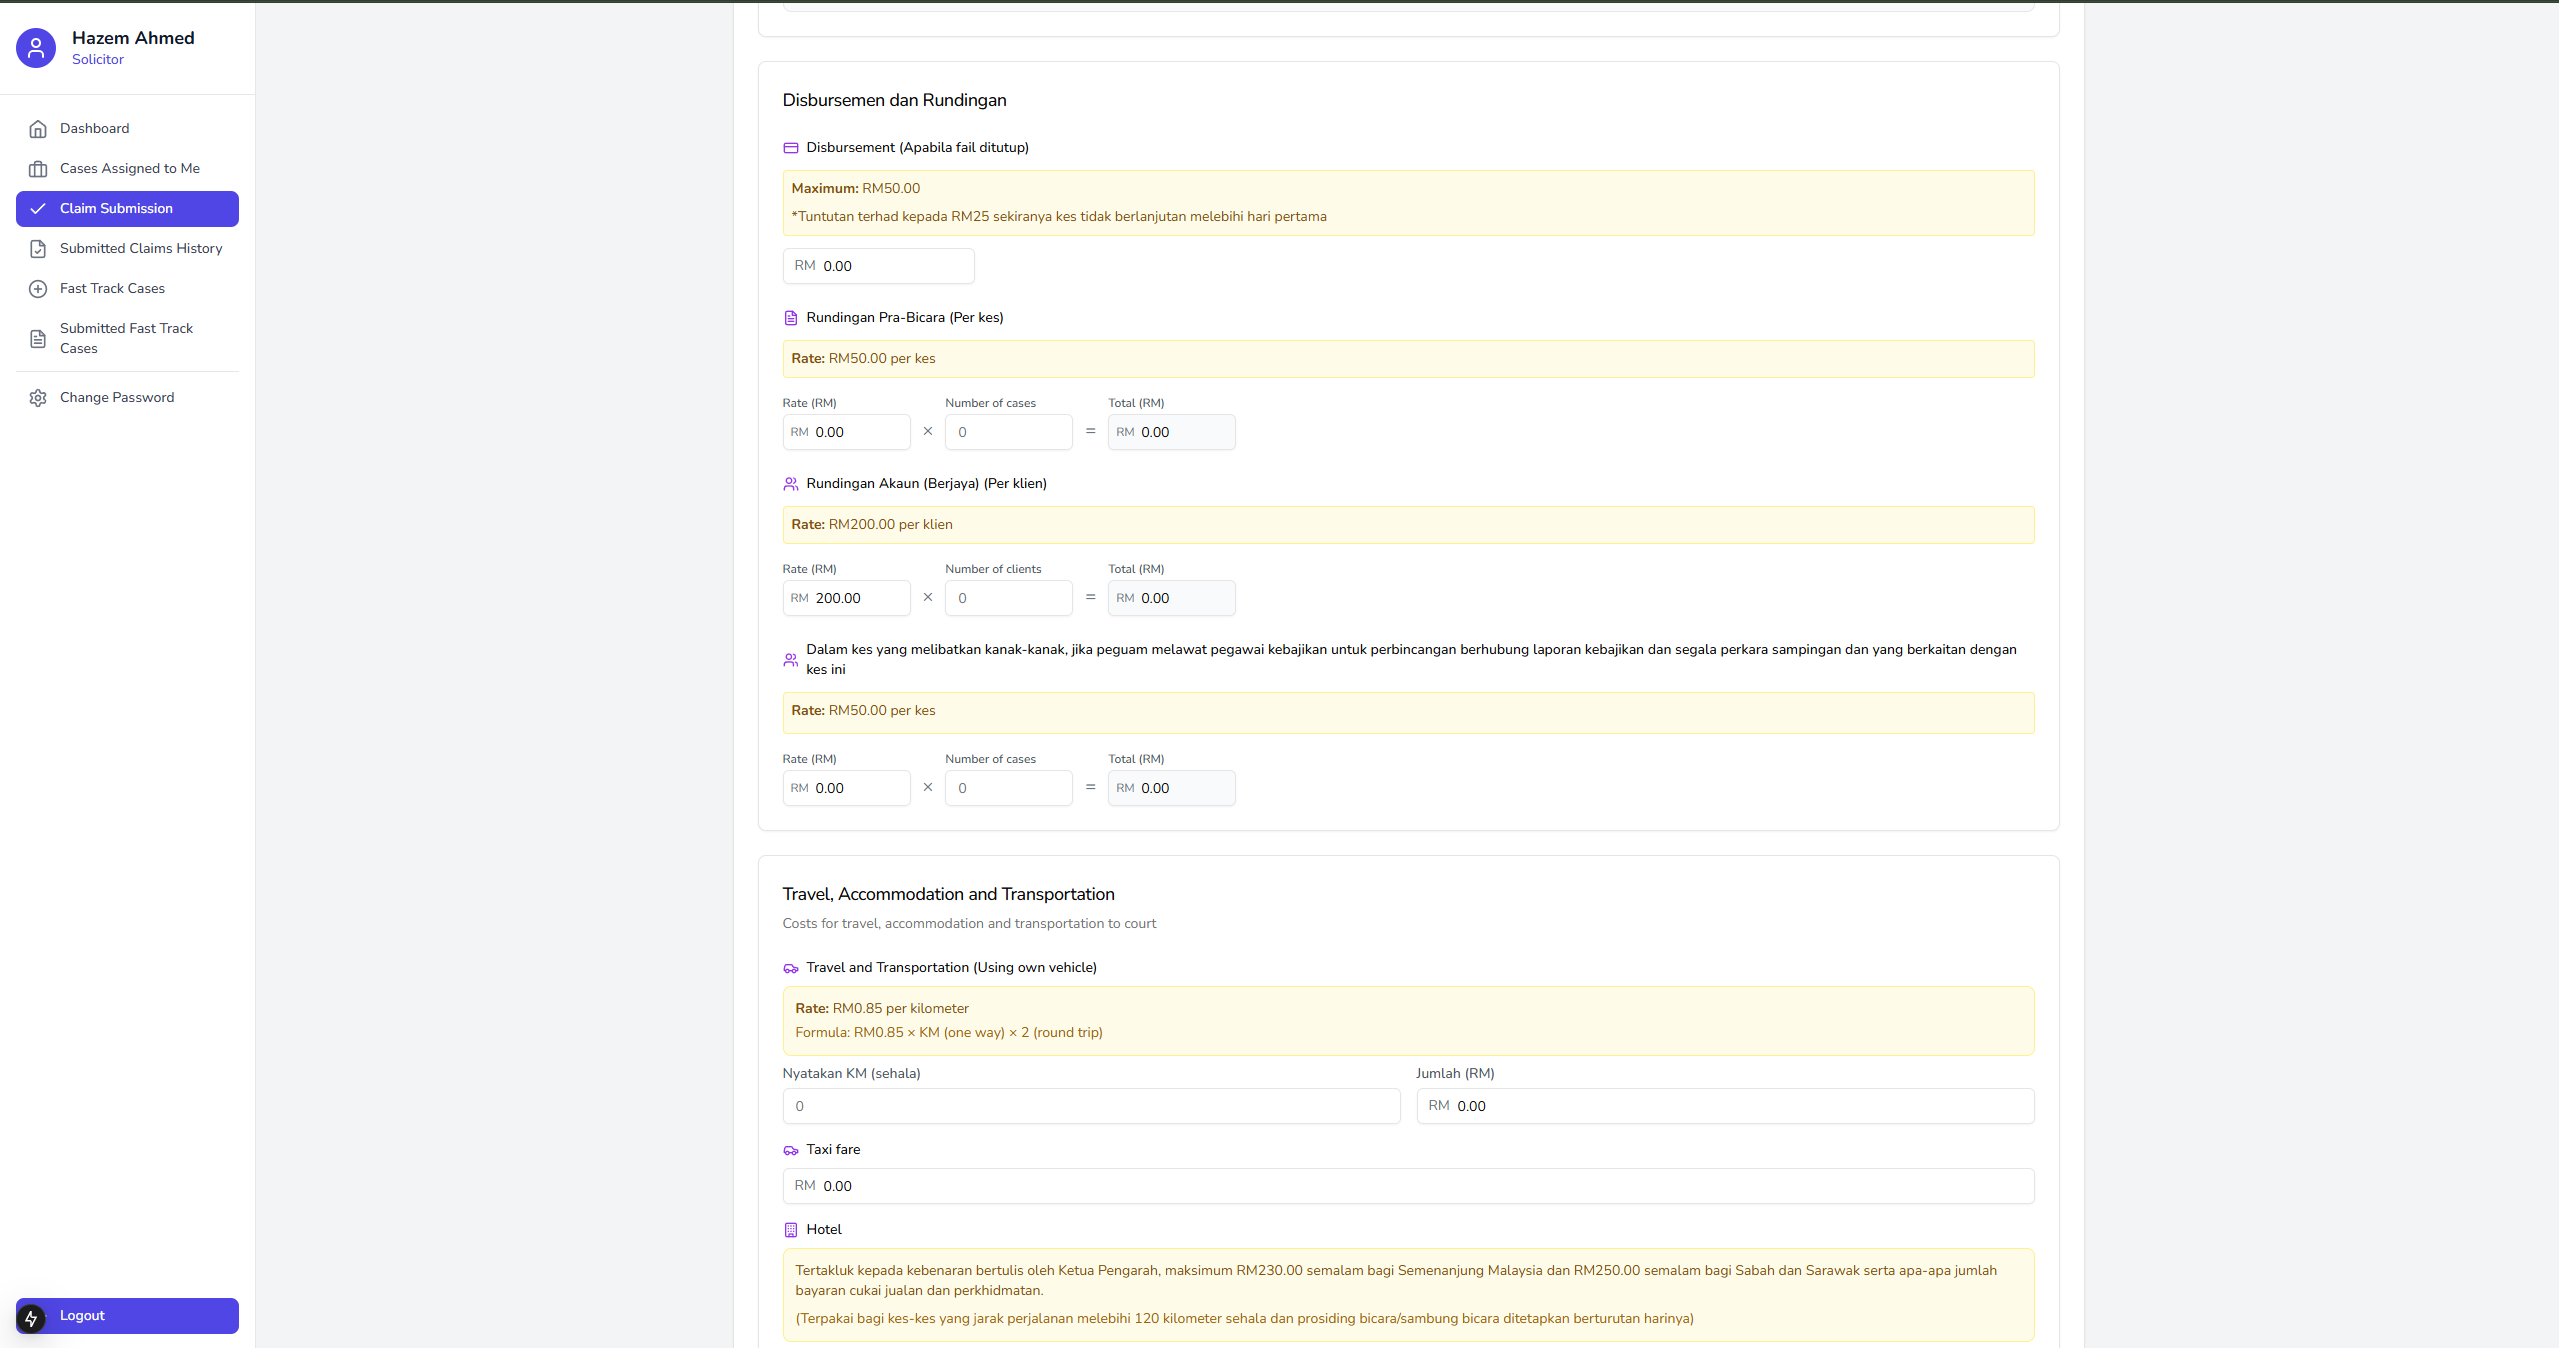
Task: Click Number of clients input field
Action: (x=1010, y=598)
